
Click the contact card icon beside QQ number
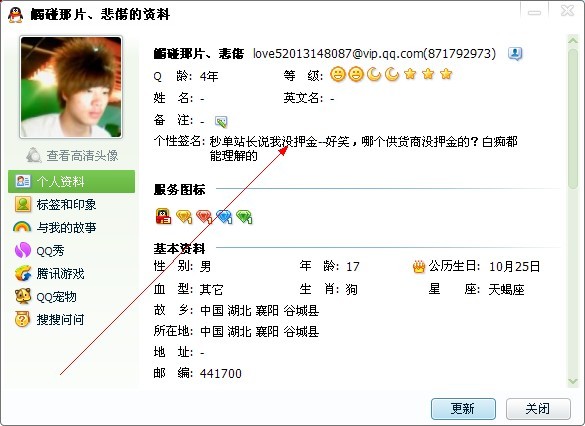(x=515, y=54)
